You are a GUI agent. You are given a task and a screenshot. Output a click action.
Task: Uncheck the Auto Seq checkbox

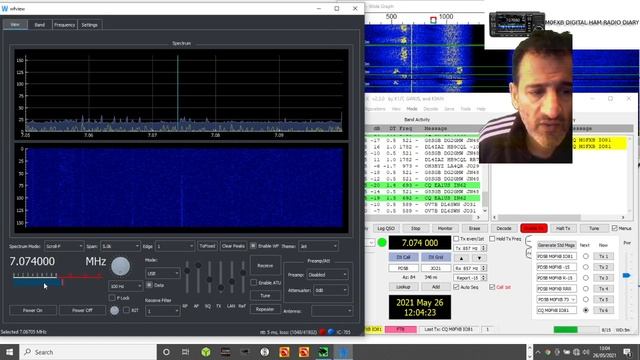pos(456,287)
